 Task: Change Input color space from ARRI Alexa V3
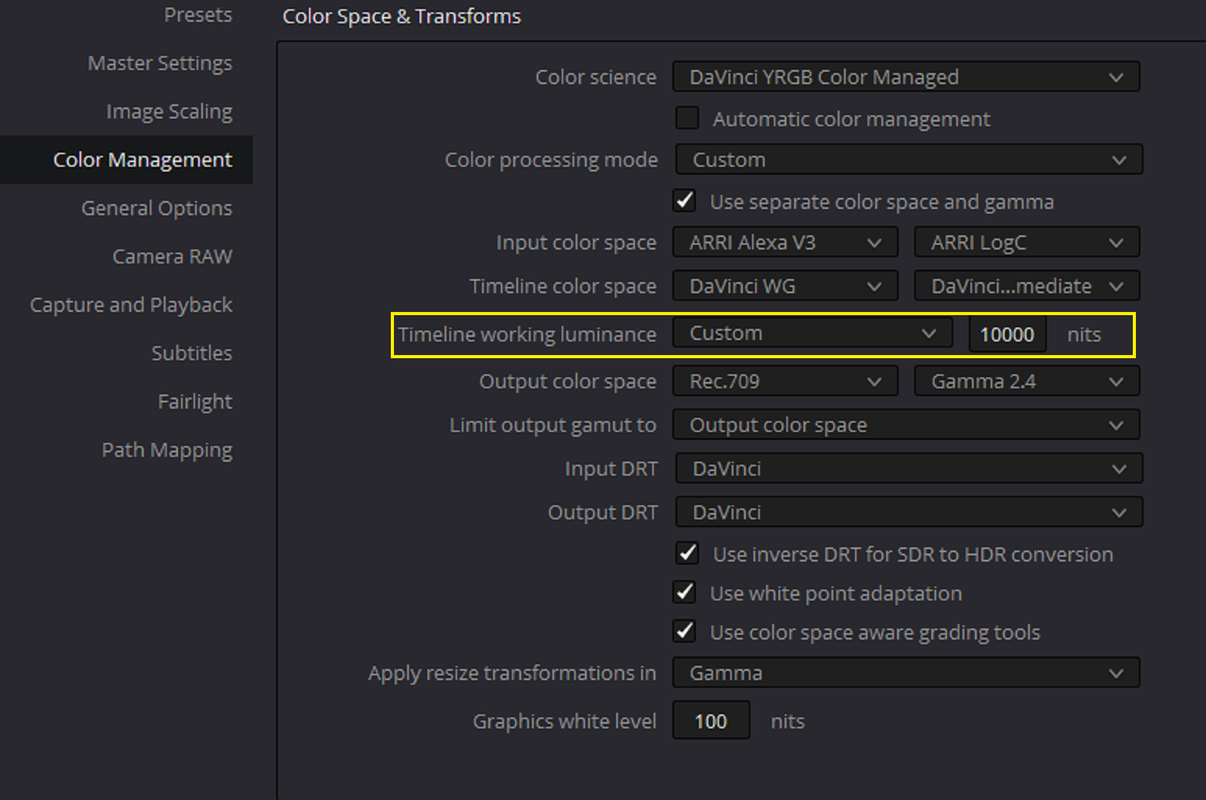tap(785, 242)
